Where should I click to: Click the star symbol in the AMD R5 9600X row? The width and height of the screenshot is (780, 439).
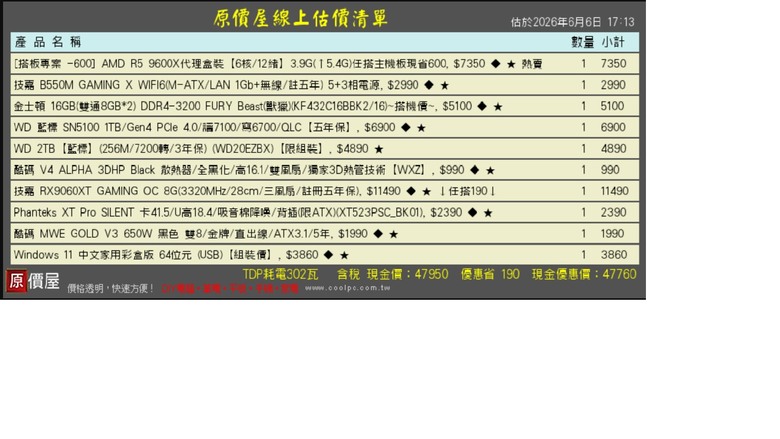point(511,64)
